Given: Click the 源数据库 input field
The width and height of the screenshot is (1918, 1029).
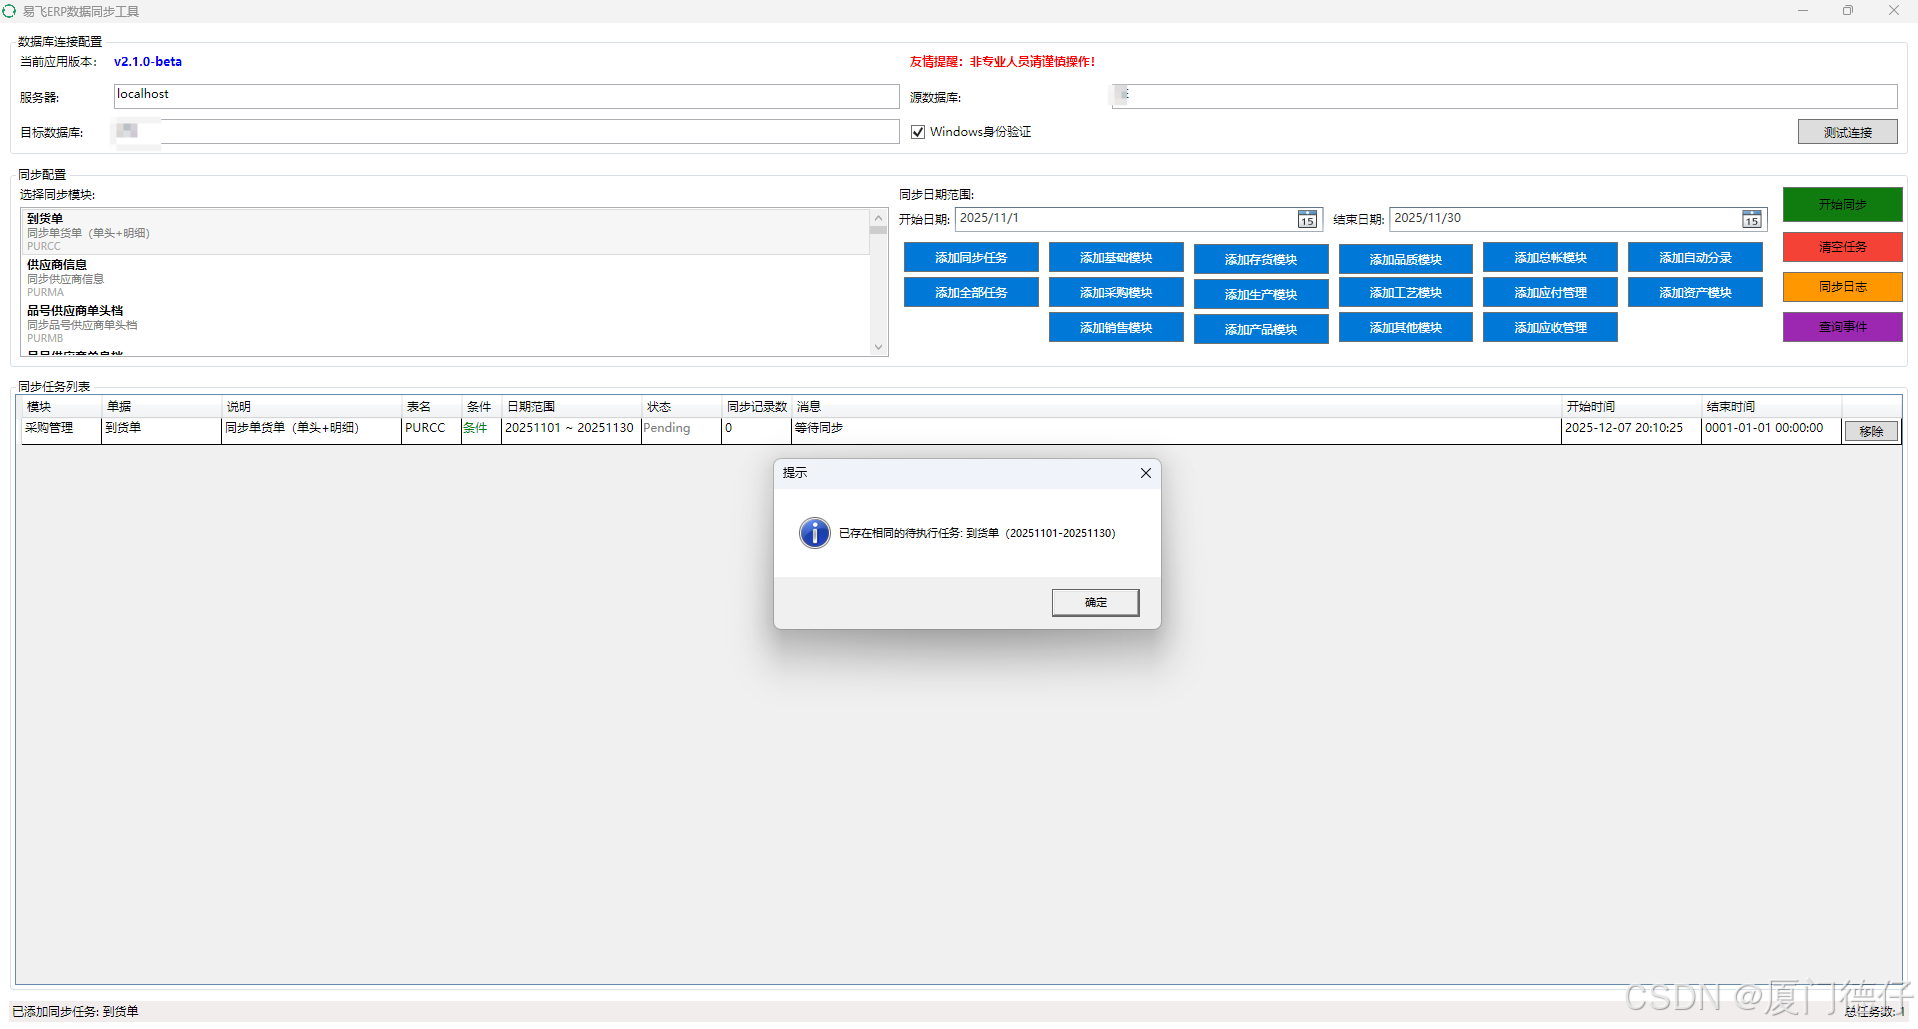Looking at the screenshot, I should (1504, 96).
